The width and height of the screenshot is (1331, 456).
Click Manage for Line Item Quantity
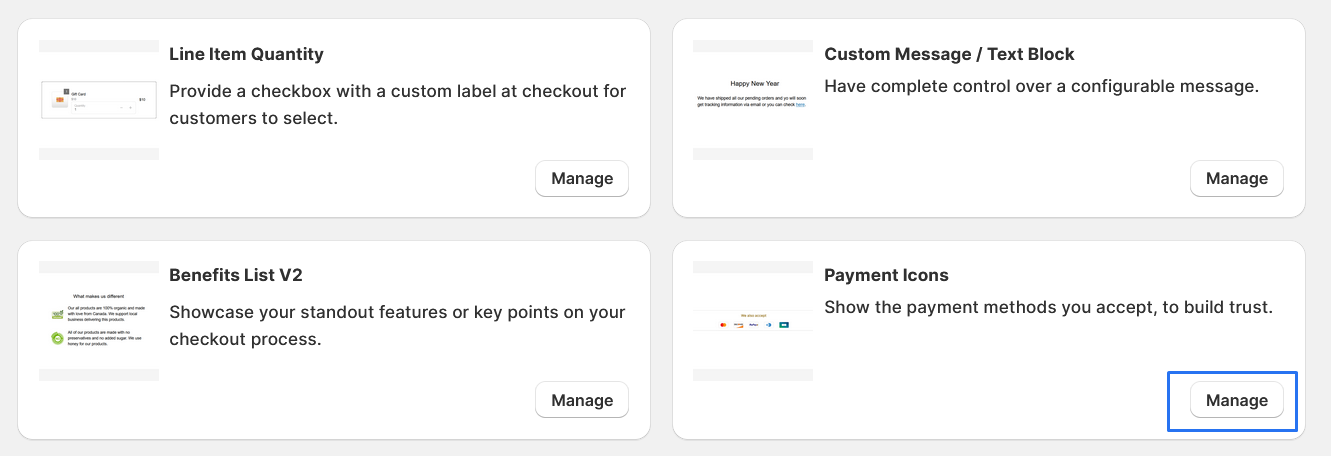(581, 179)
